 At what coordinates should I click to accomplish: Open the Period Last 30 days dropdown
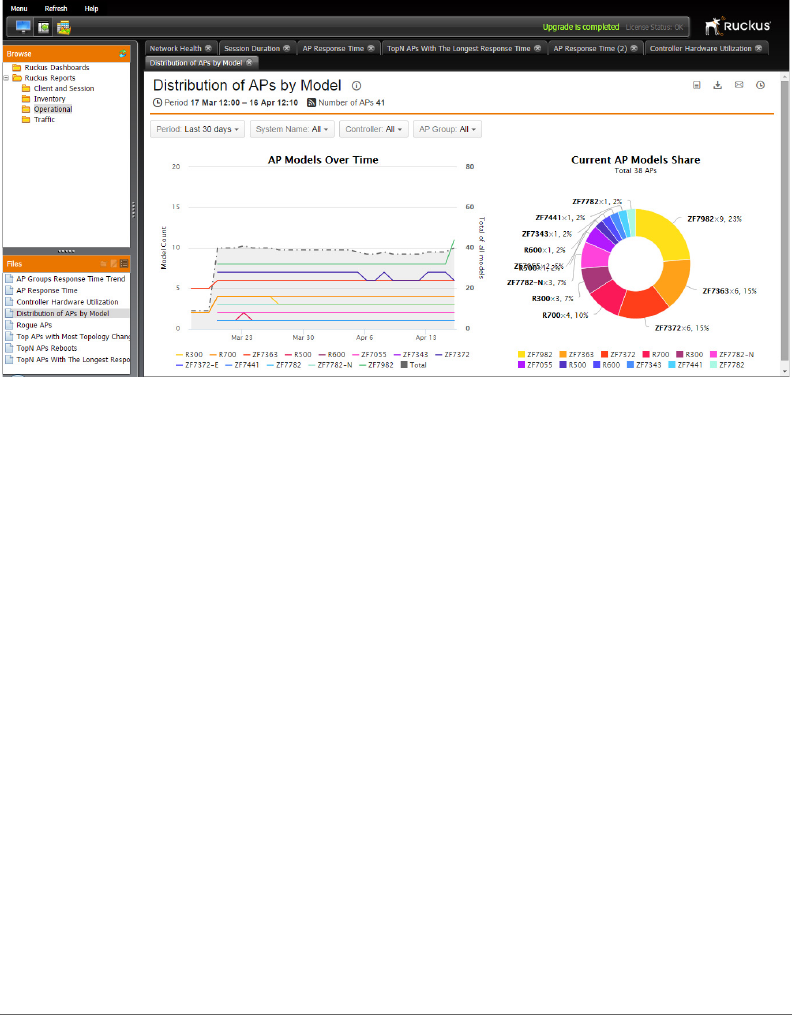[197, 129]
